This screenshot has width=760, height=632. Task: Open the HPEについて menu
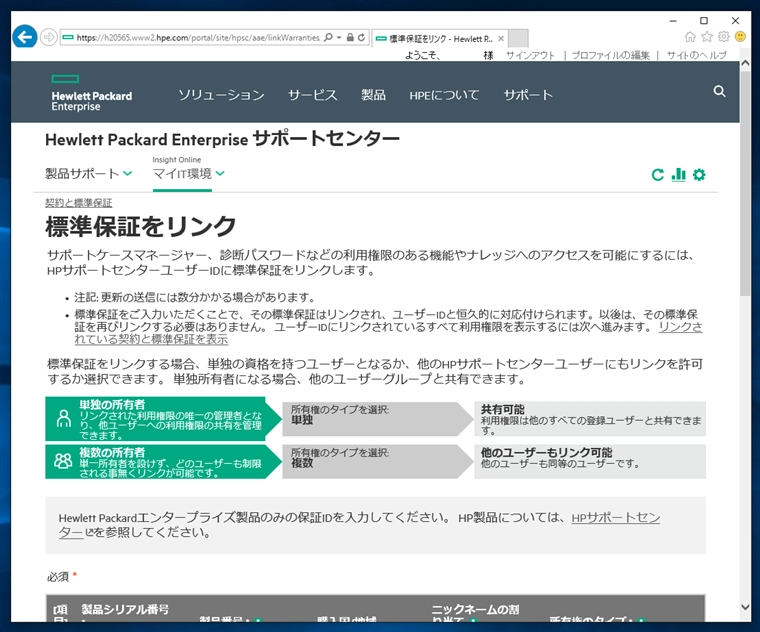(x=444, y=95)
